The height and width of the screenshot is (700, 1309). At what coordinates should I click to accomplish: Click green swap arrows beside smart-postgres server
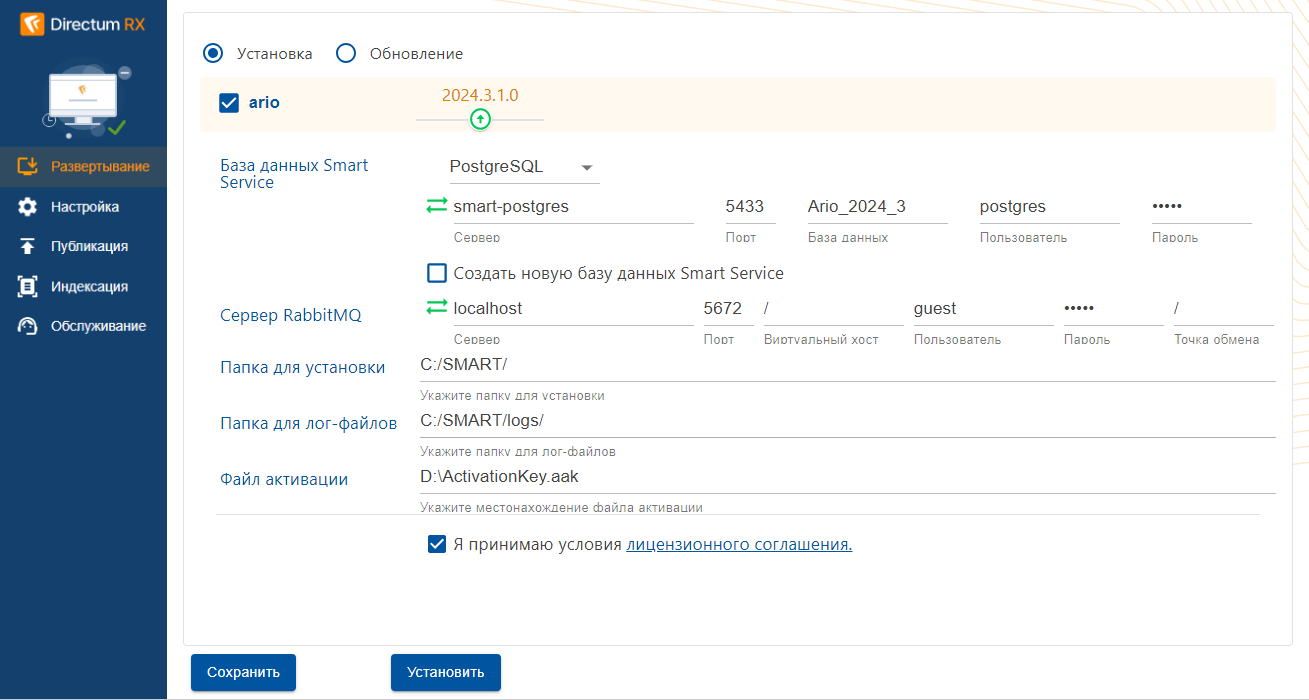click(437, 206)
